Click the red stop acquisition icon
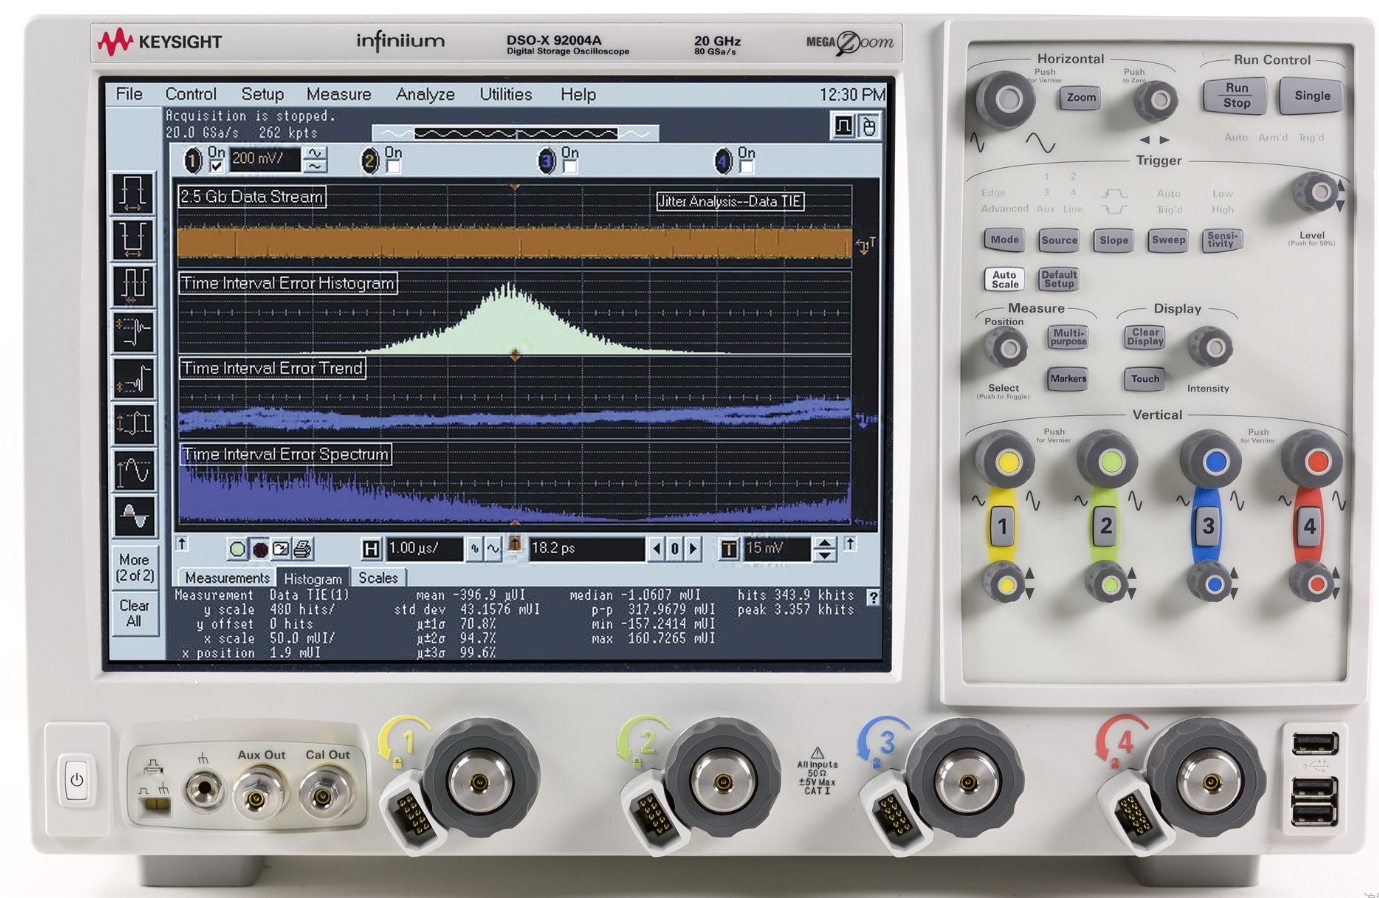 pos(260,549)
